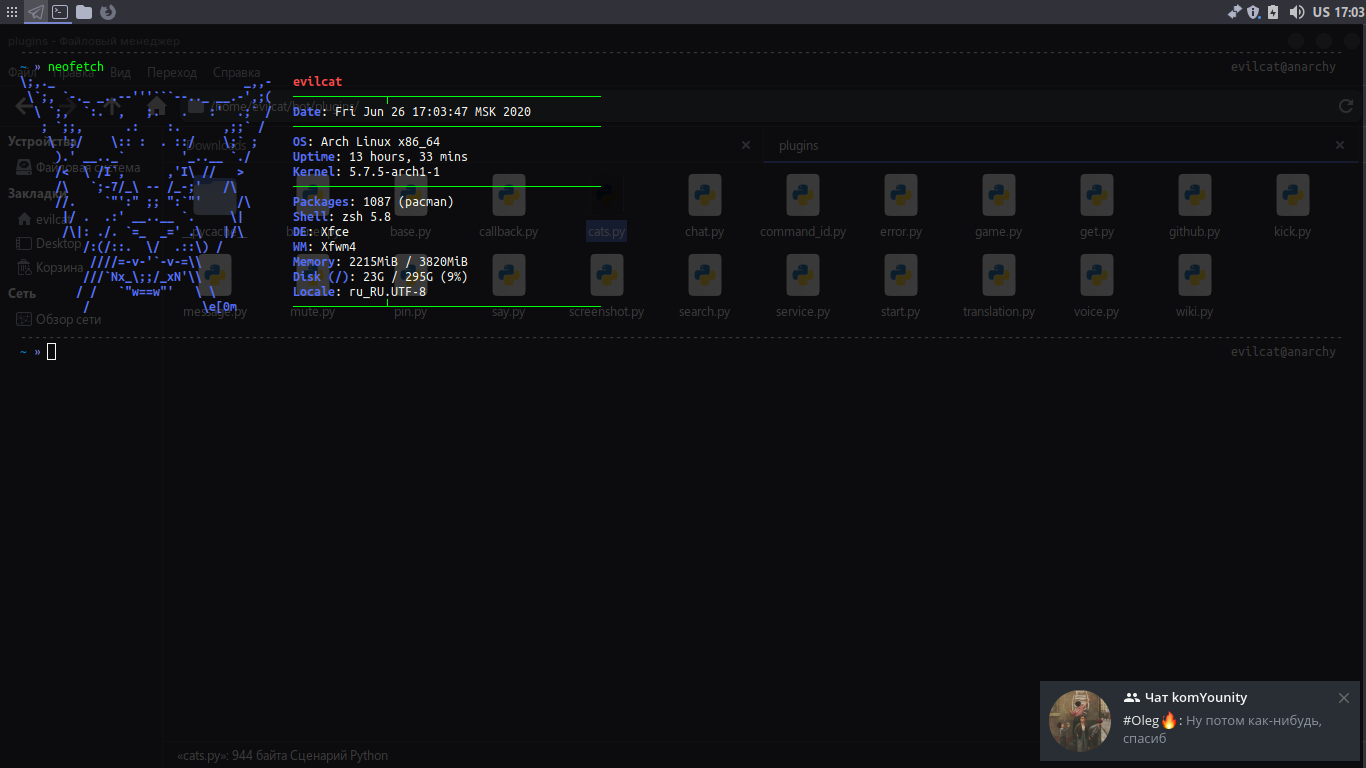
Task: Open the Правка menu in file manager
Action: pyautogui.click(x=73, y=72)
